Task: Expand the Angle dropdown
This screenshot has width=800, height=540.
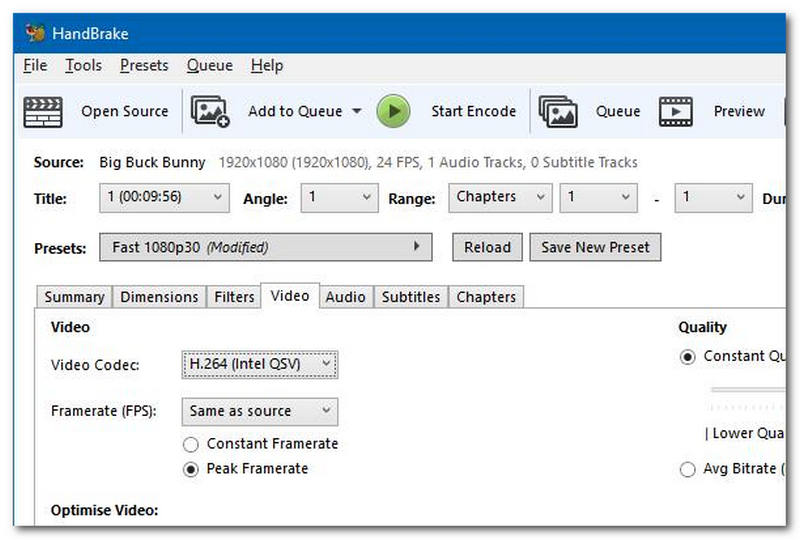Action: (339, 198)
